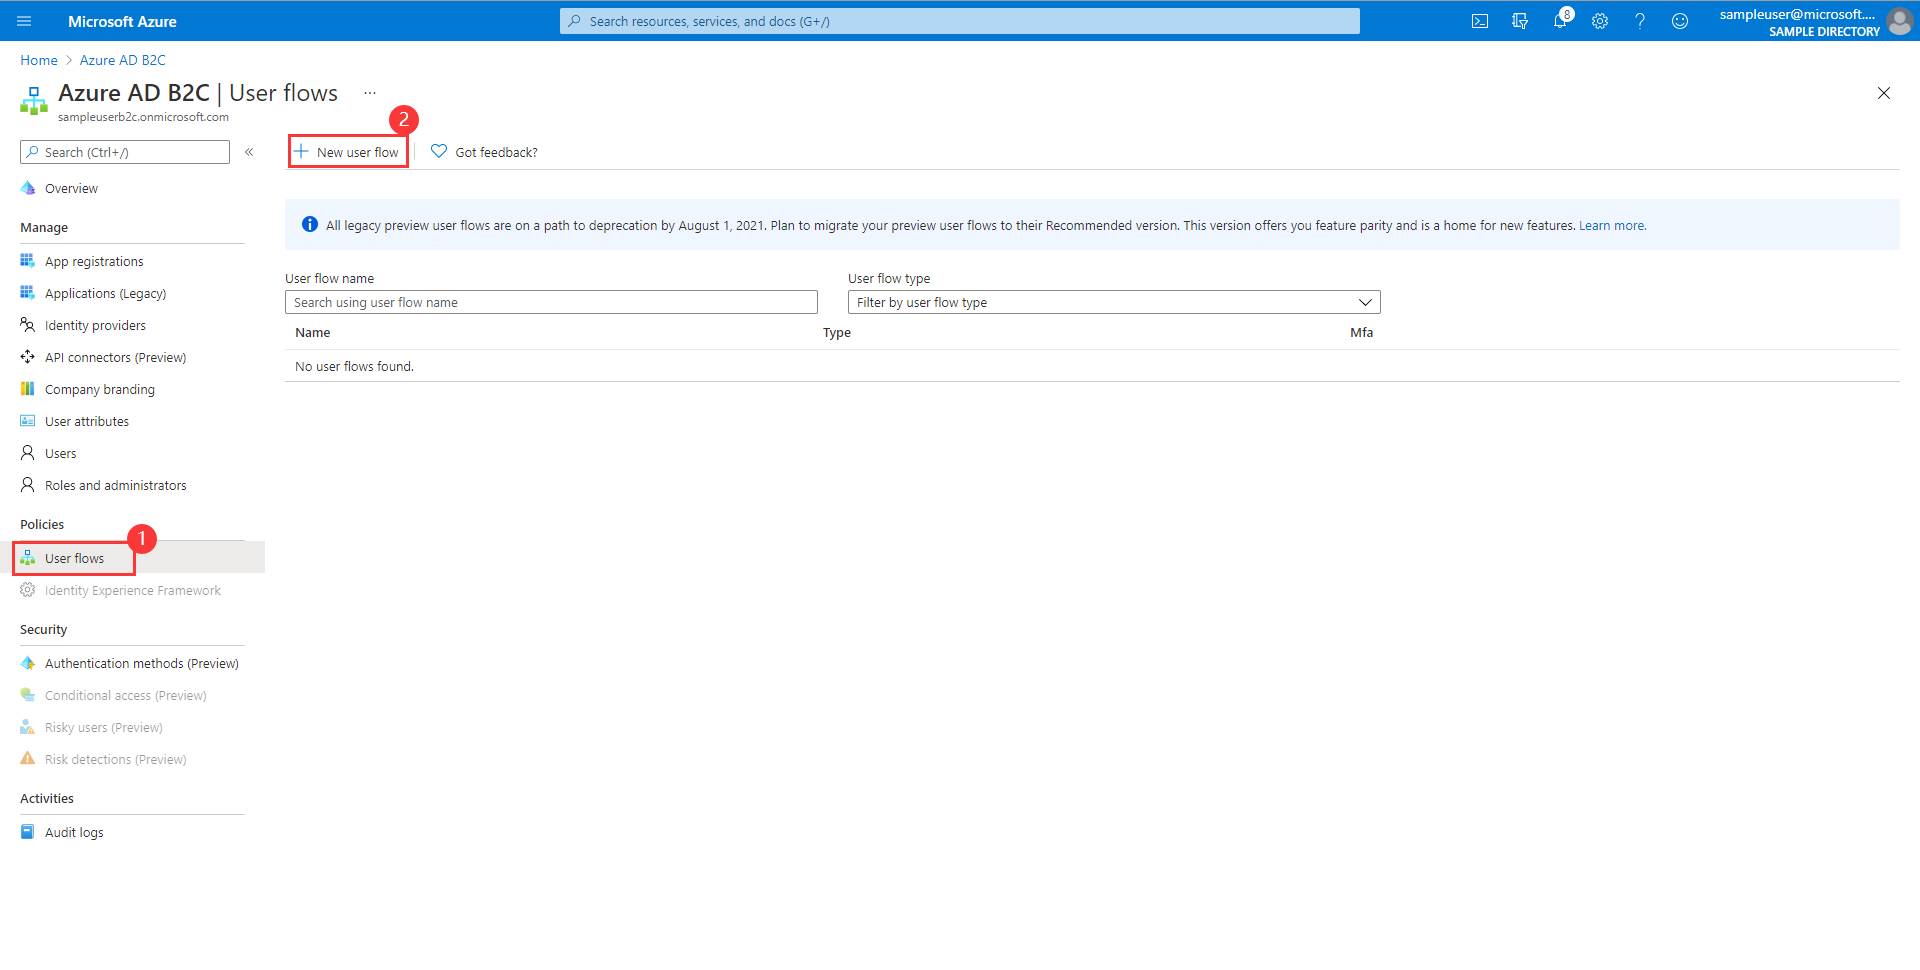
Task: Expand the Filter by user flow type dropdown
Action: (1114, 302)
